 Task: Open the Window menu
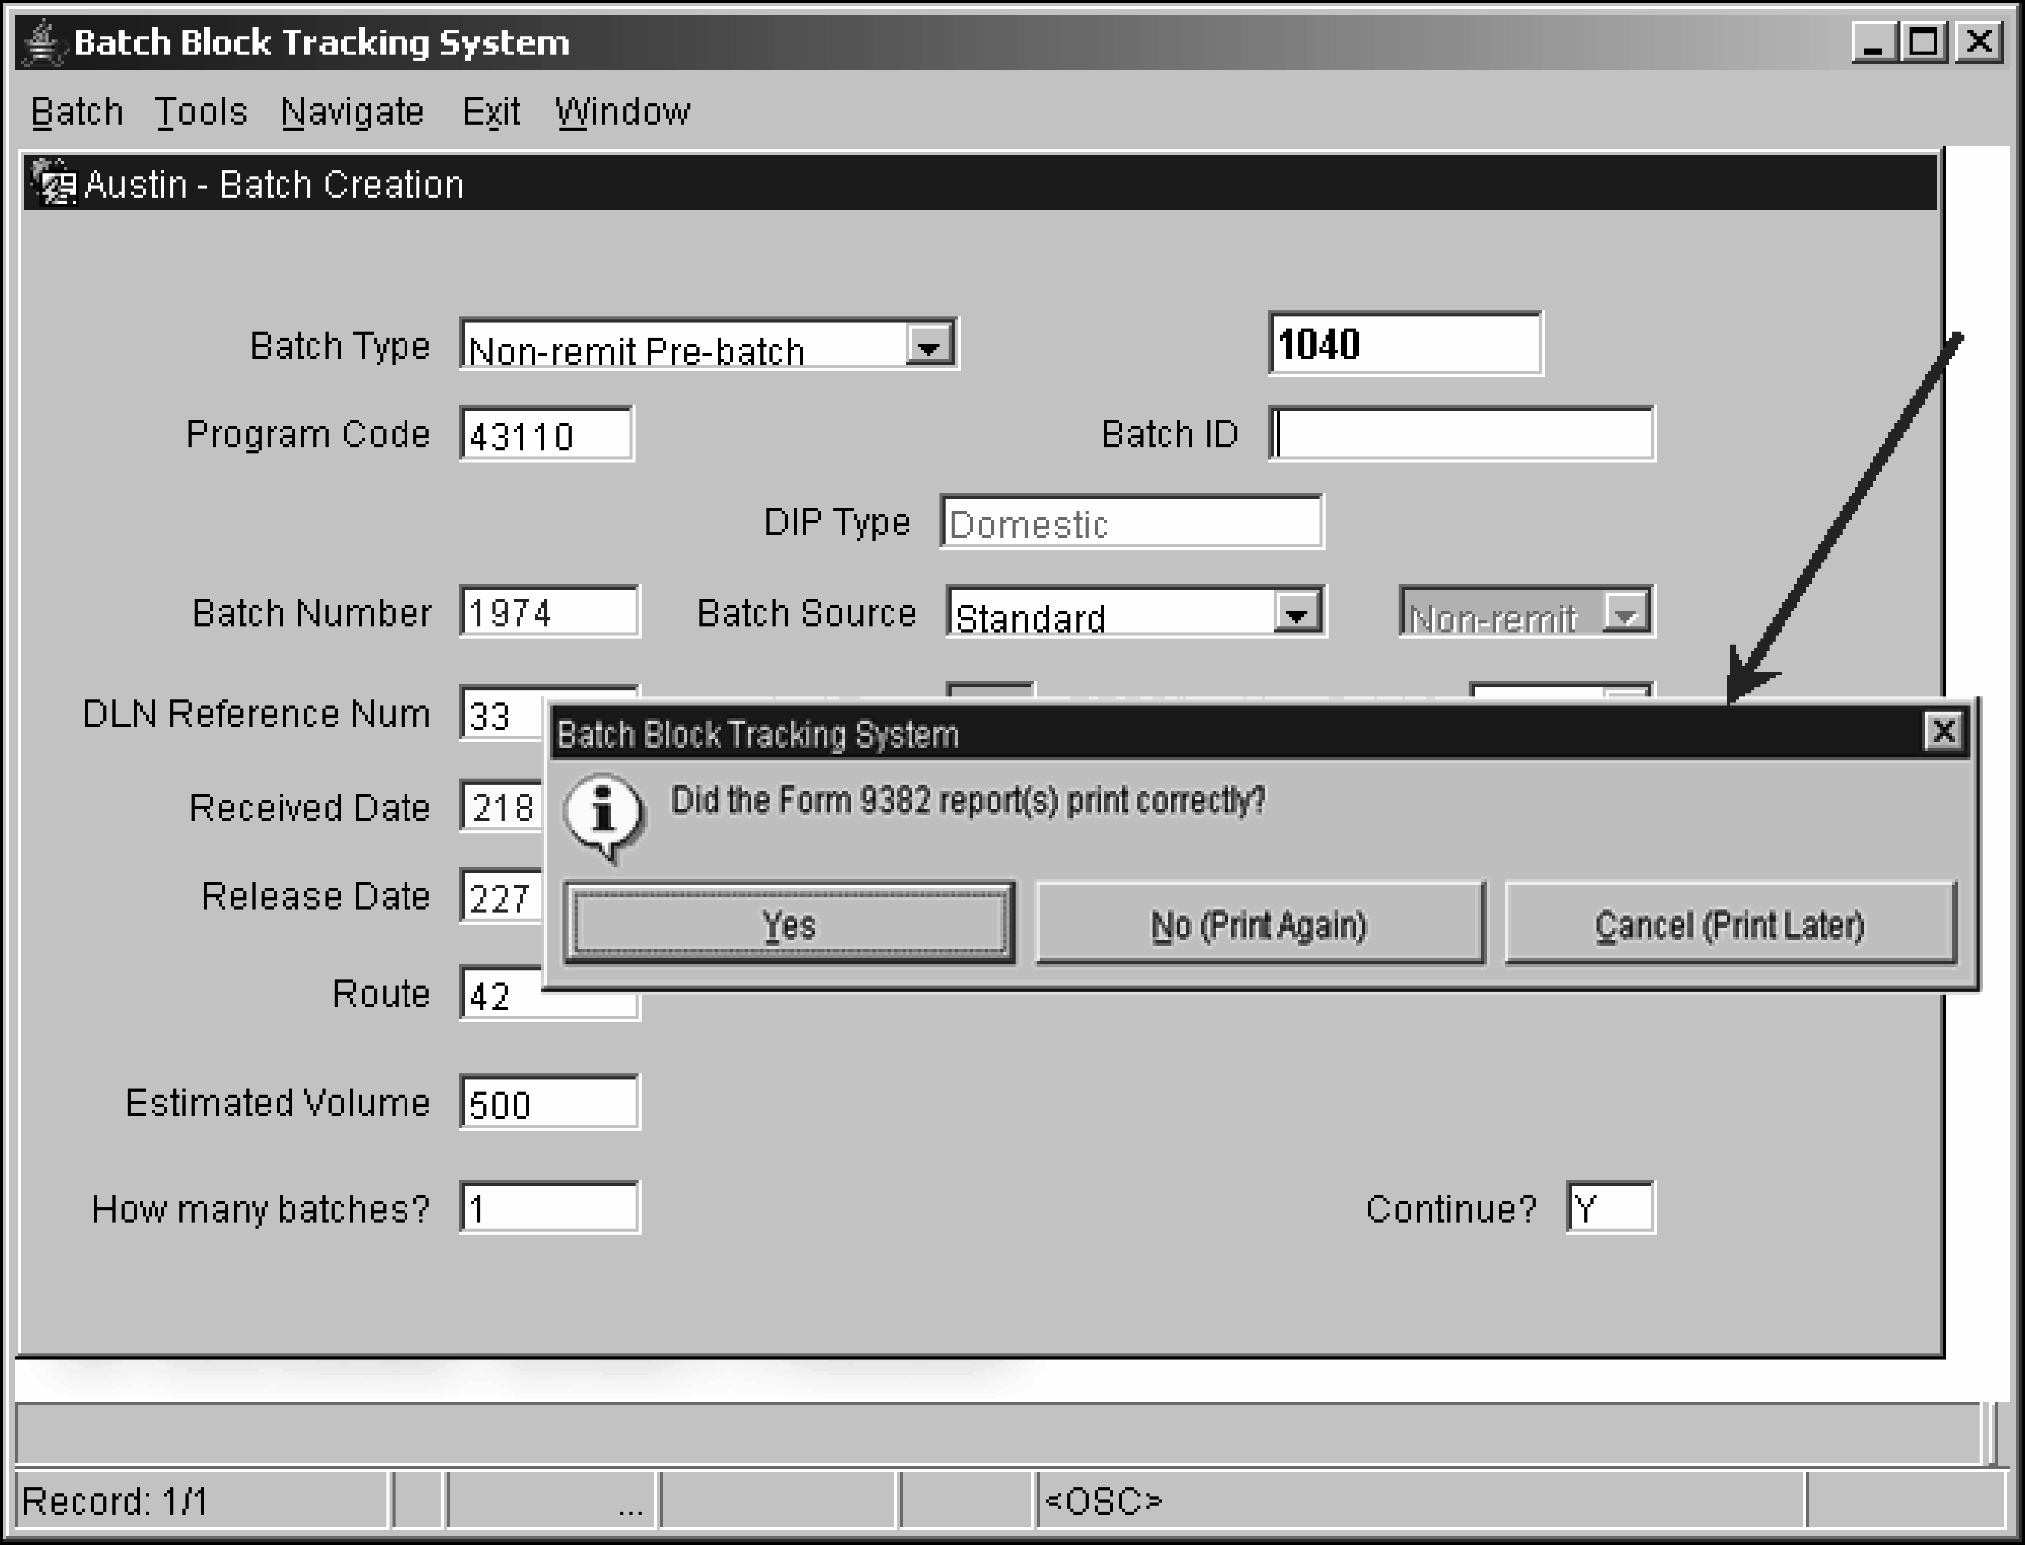point(622,112)
